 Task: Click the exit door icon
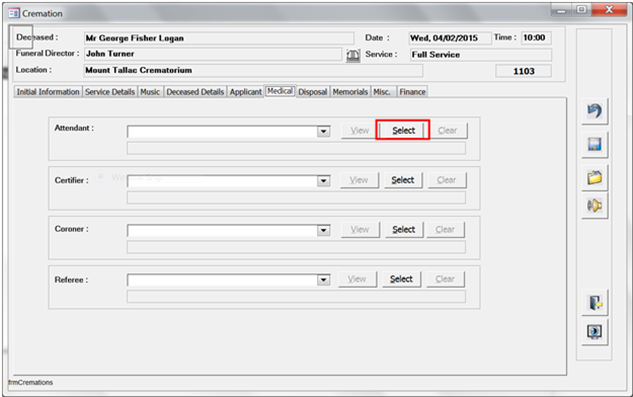(595, 302)
